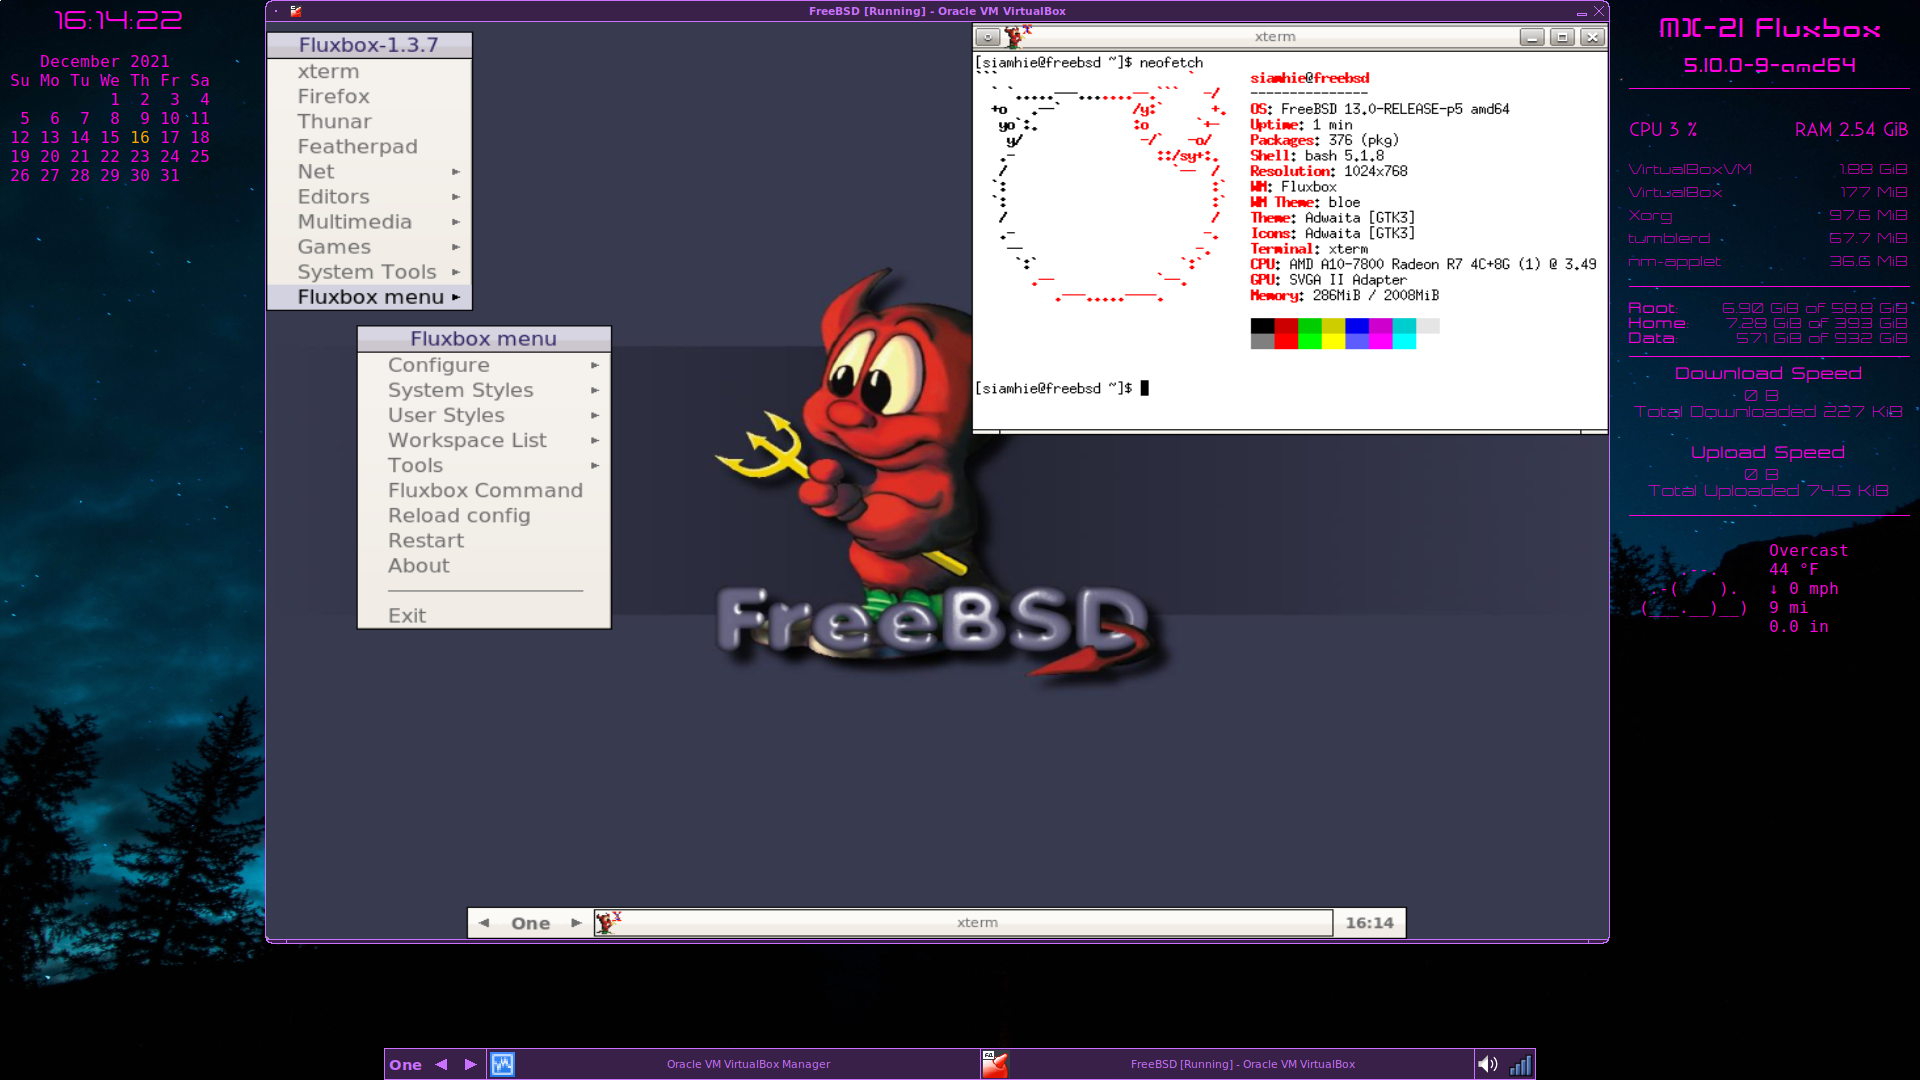Click the left workspace arrow on host taskbar

[x=441, y=1064]
